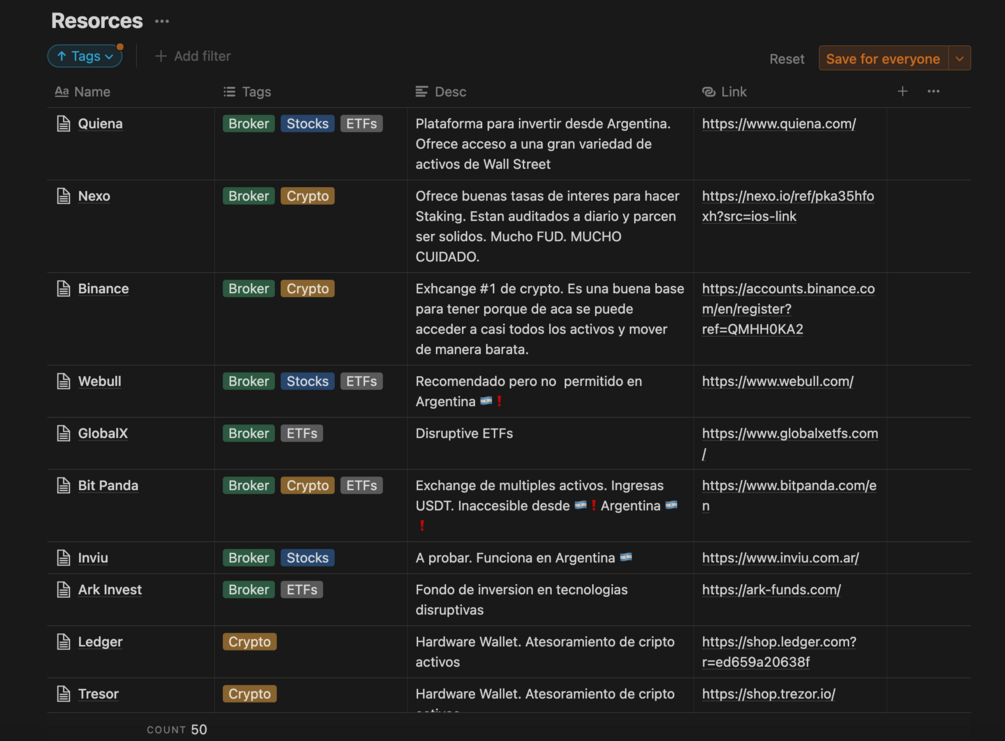Click the Crypto tag in Tresor row
The image size is (1005, 741).
coord(249,694)
